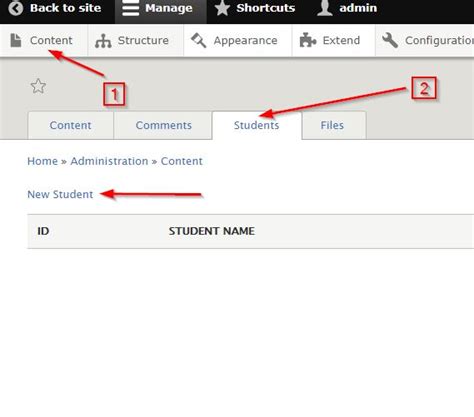474x417 pixels.
Task: Follow the Content breadcrumb link
Action: [182, 161]
